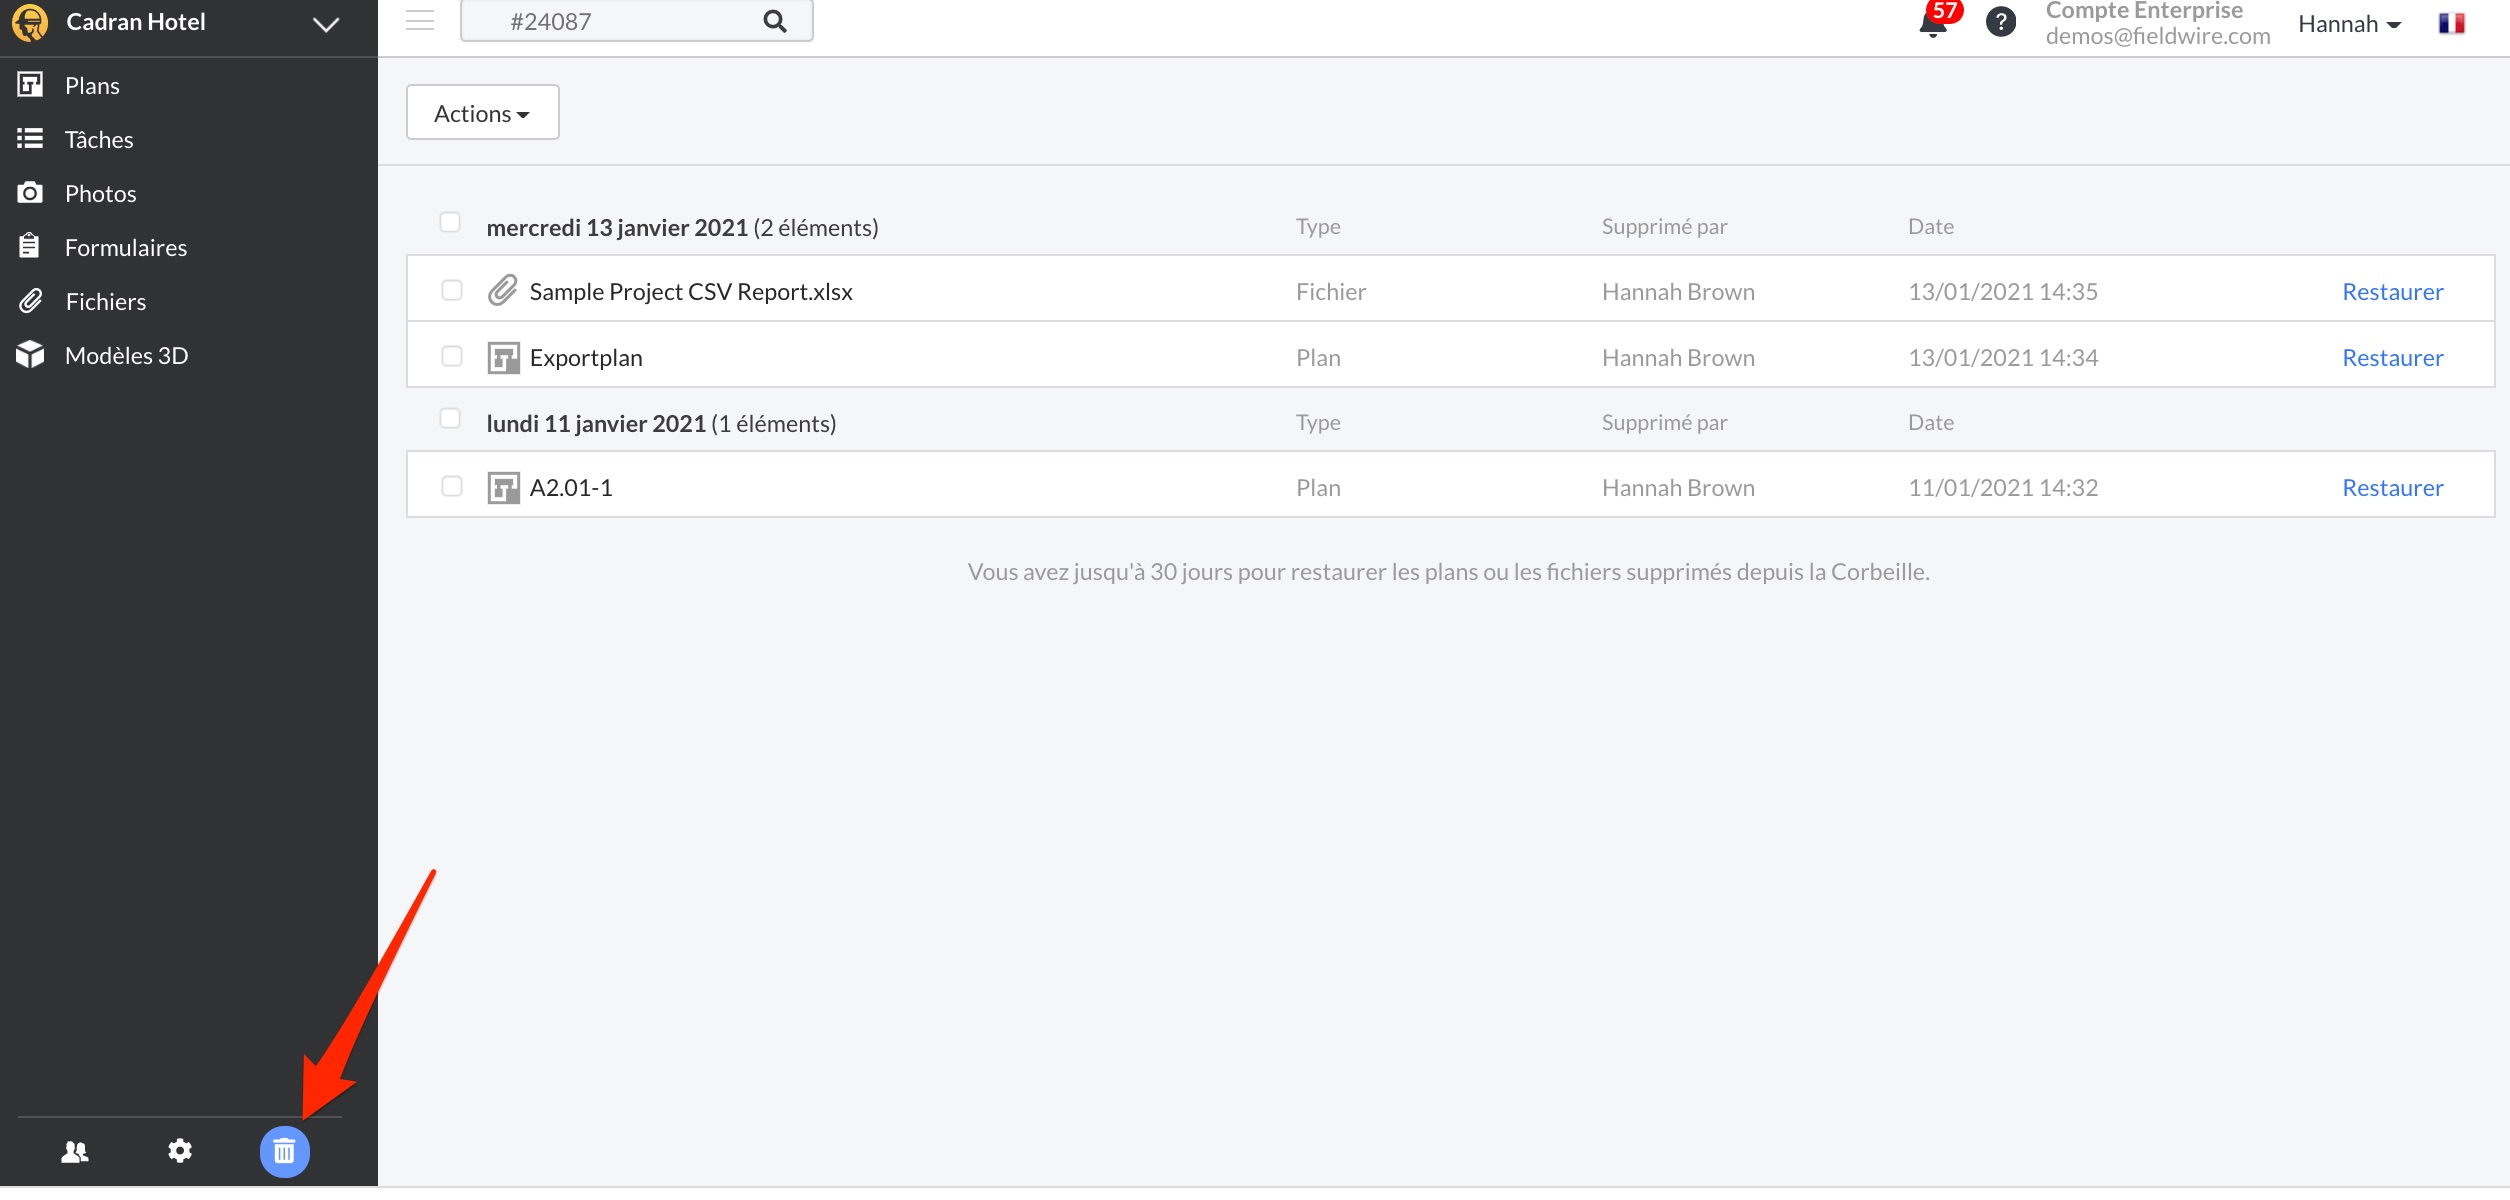Click the Exportplan name
The width and height of the screenshot is (2510, 1200).
point(586,358)
